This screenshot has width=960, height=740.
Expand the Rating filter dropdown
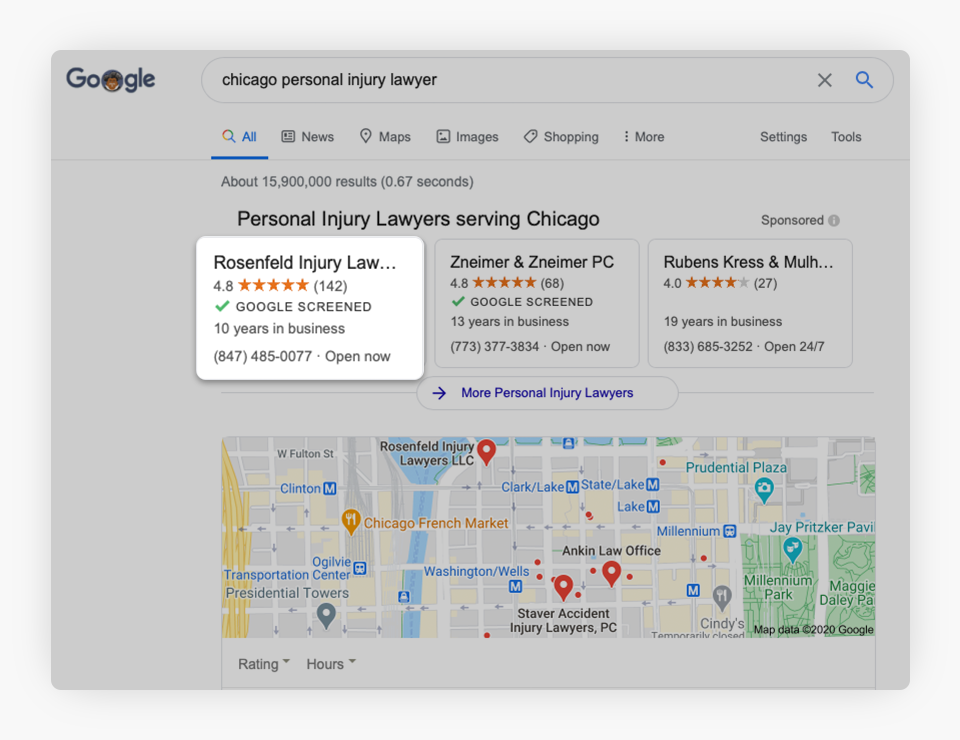click(x=264, y=664)
